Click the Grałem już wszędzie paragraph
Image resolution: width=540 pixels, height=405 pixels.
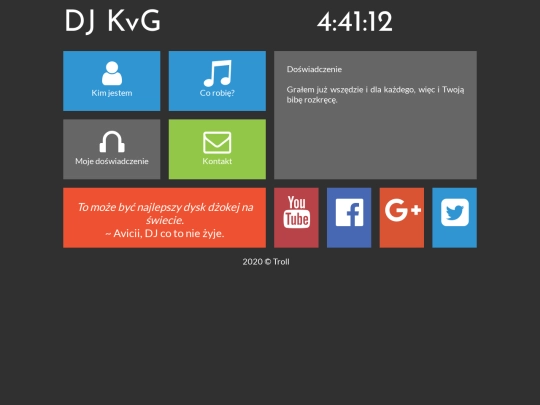(x=375, y=95)
